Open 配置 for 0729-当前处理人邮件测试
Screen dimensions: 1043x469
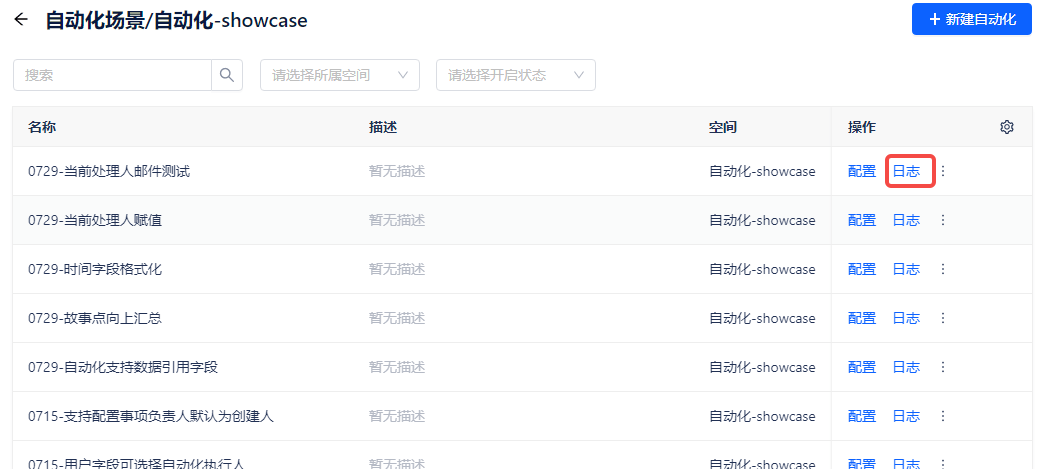click(862, 171)
